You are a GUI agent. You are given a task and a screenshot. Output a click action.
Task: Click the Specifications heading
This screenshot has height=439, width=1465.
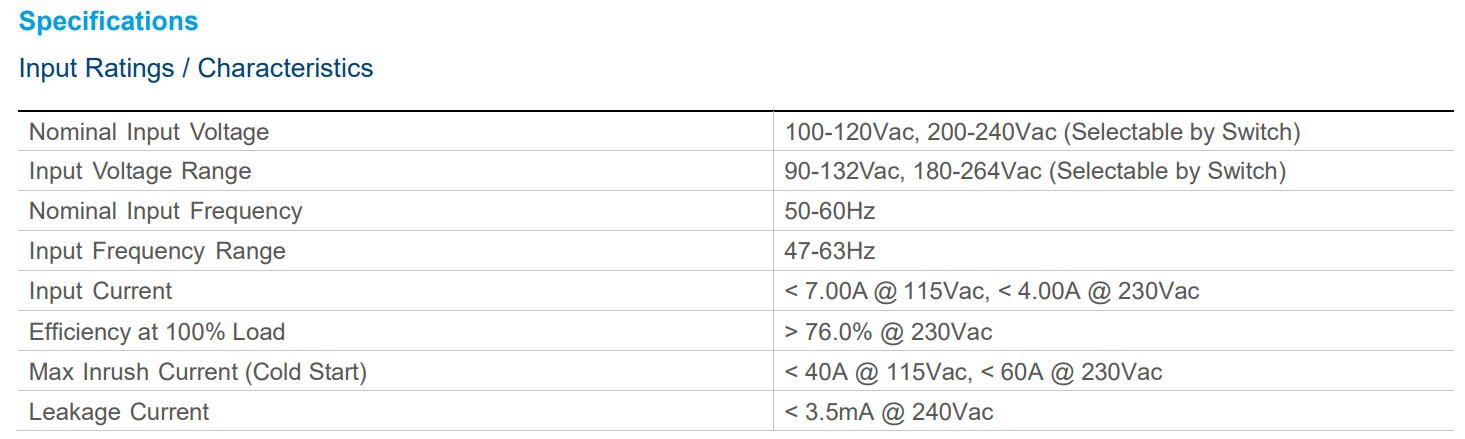coord(109,21)
